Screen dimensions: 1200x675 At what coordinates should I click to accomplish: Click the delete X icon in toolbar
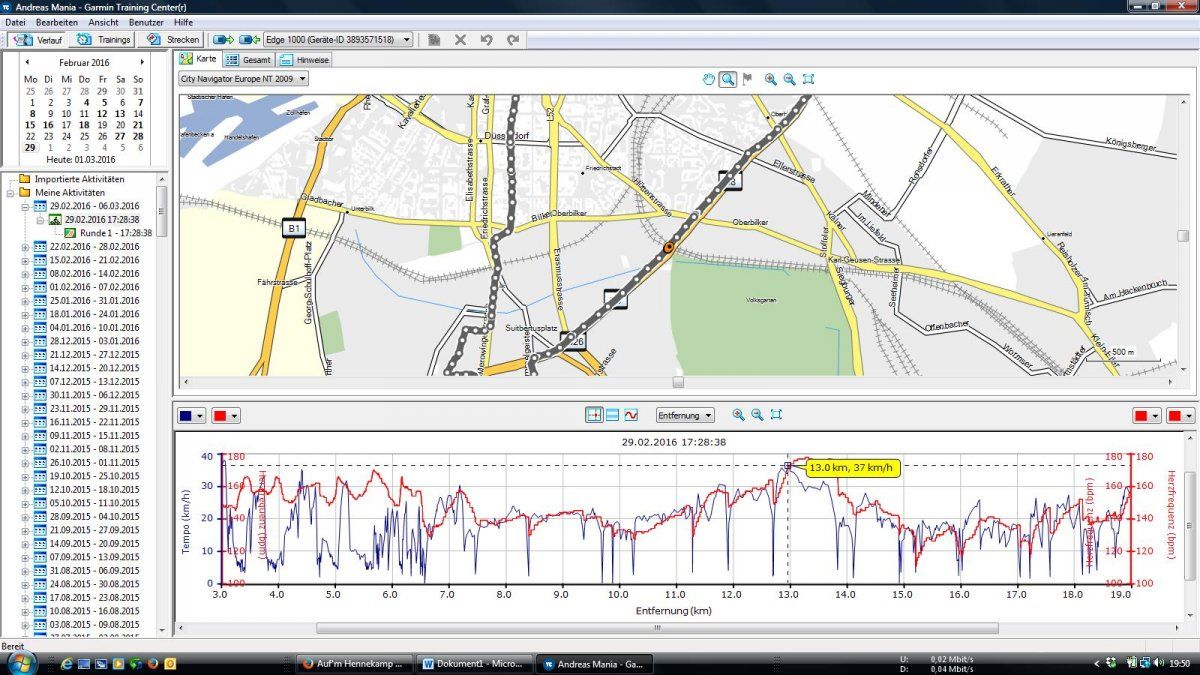pos(460,40)
